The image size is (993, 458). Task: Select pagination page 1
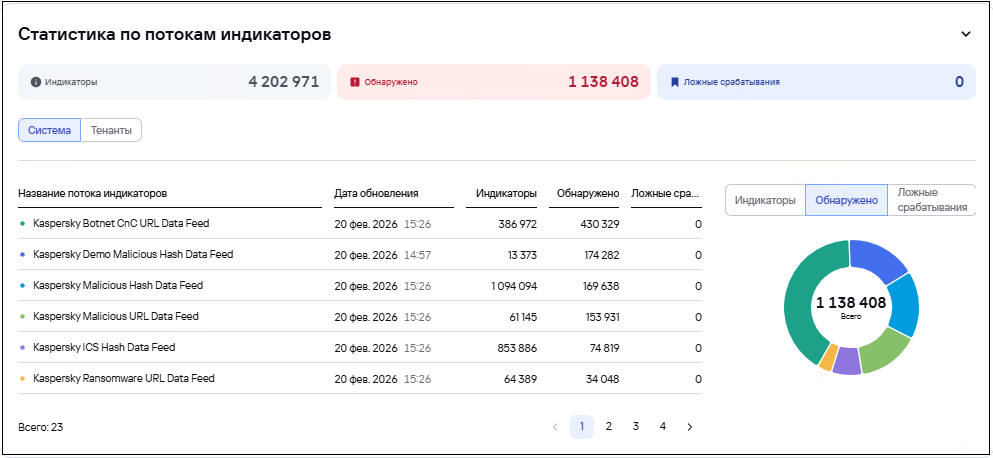582,427
